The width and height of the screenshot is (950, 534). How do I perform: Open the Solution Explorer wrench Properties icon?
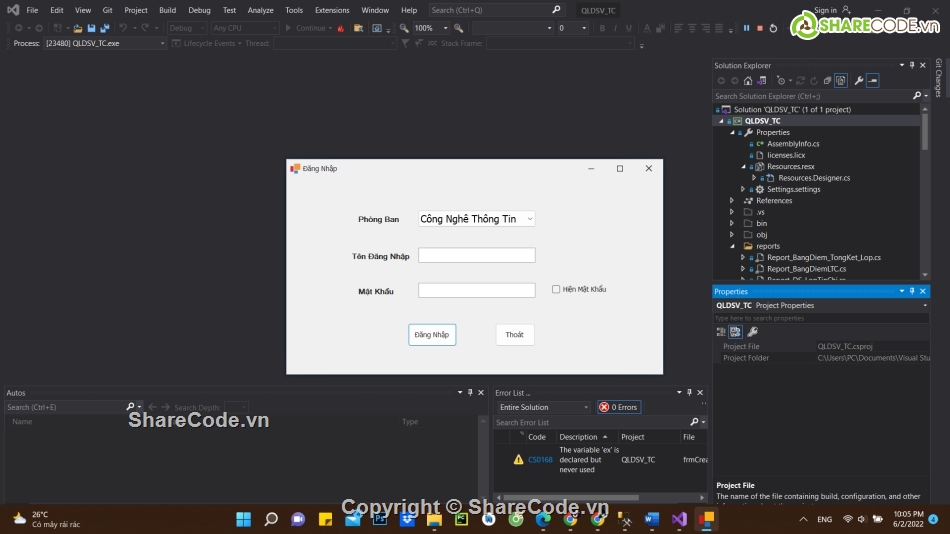click(858, 81)
